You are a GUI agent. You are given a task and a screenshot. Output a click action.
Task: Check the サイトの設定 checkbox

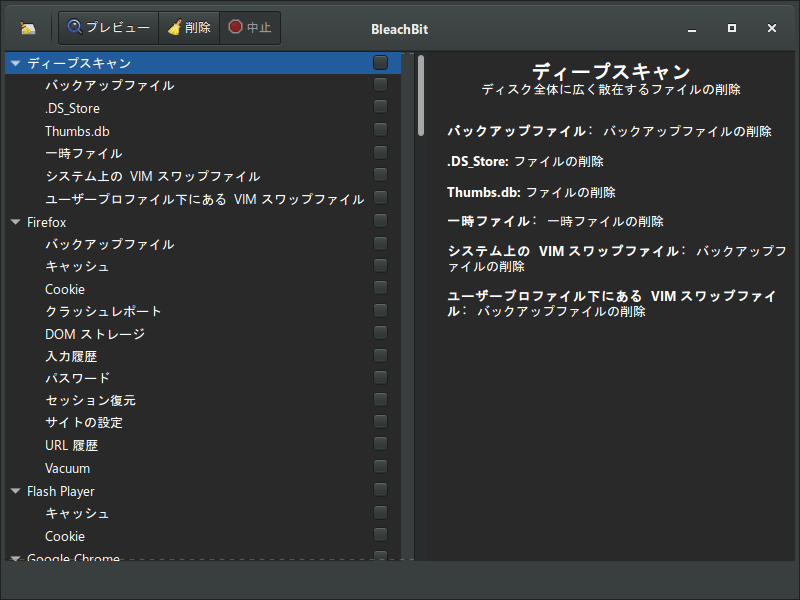click(x=380, y=422)
